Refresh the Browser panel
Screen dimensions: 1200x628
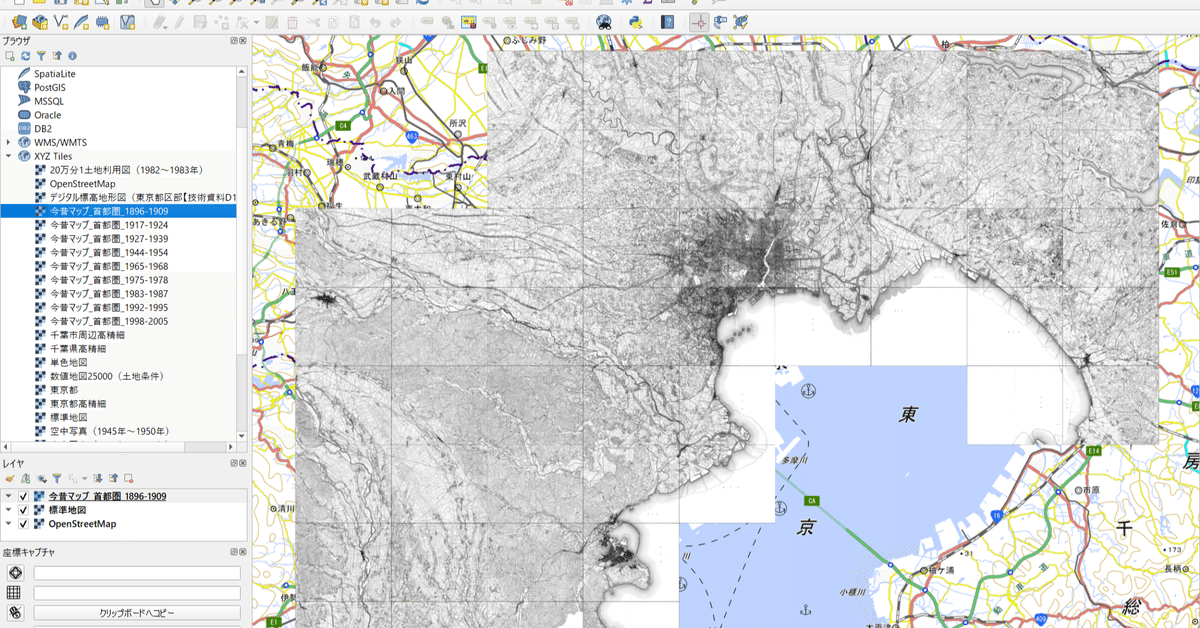click(x=26, y=56)
